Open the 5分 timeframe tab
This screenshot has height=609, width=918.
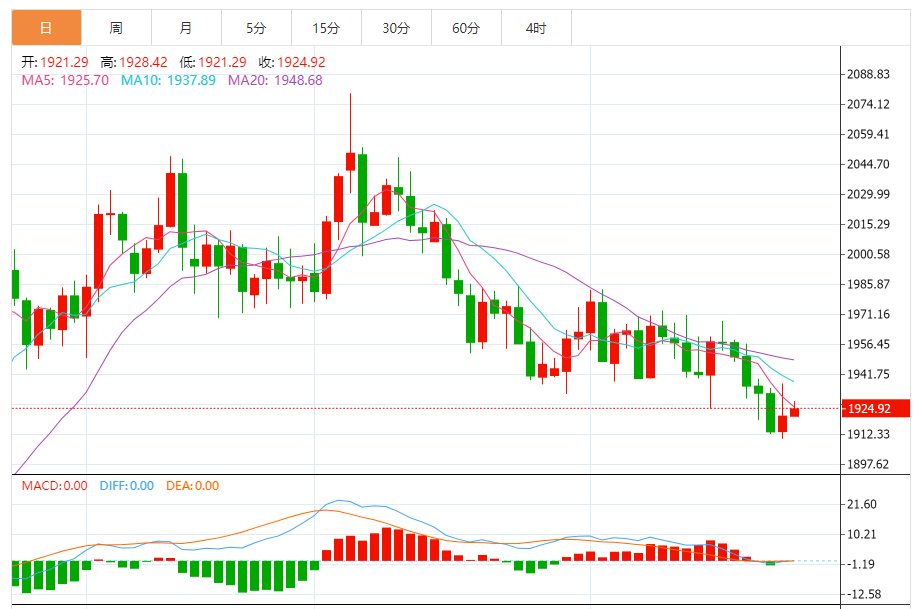[x=256, y=28]
